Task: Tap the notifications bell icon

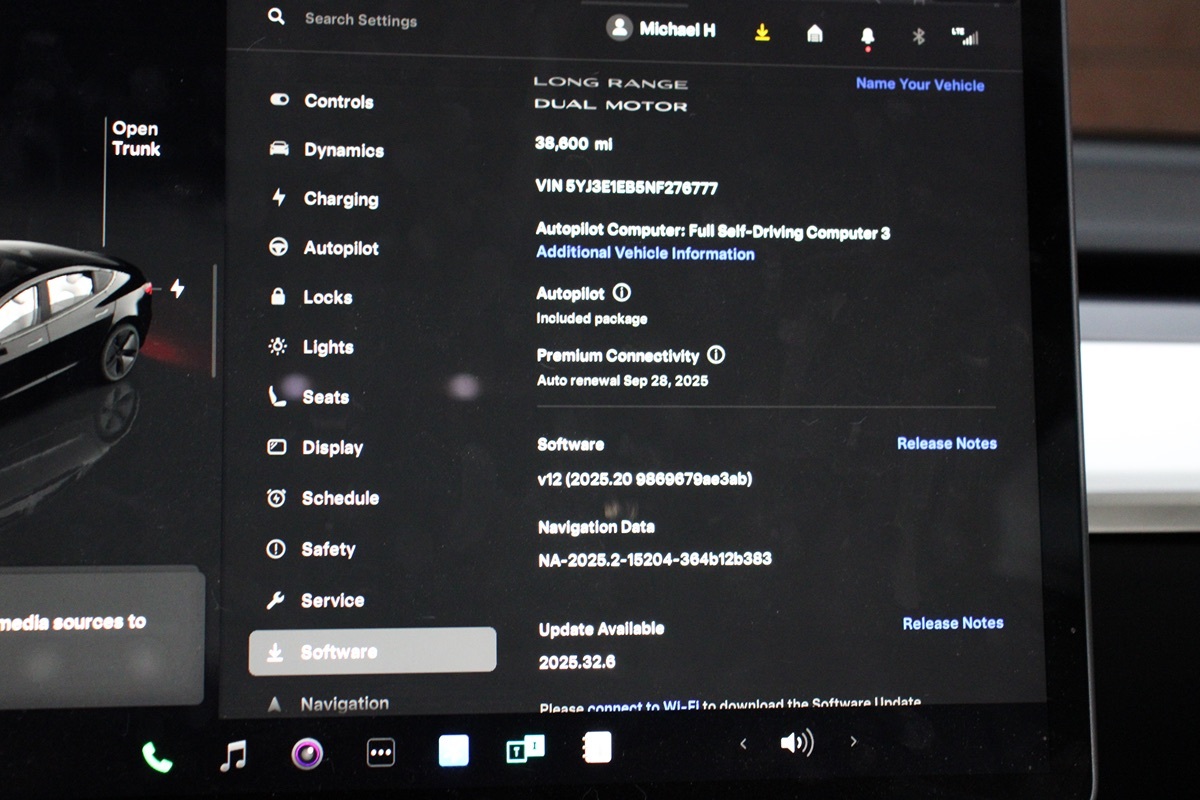Action: (x=867, y=37)
